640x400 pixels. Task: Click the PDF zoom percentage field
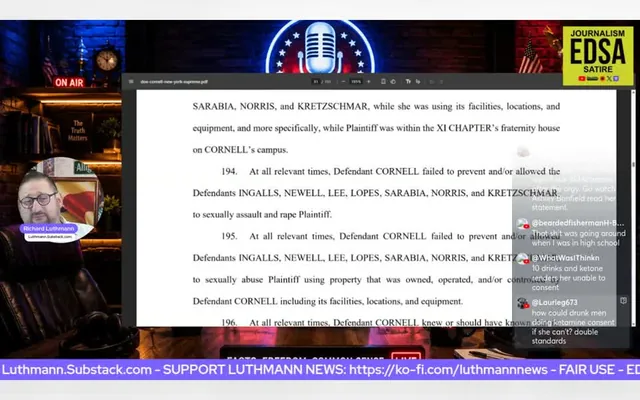pos(356,82)
